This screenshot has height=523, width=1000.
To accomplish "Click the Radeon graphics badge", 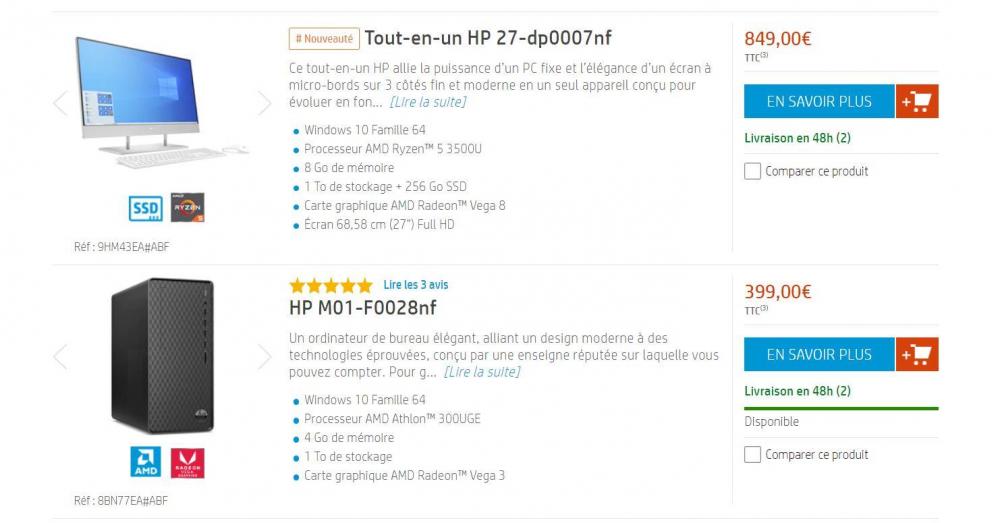I will click(187, 461).
